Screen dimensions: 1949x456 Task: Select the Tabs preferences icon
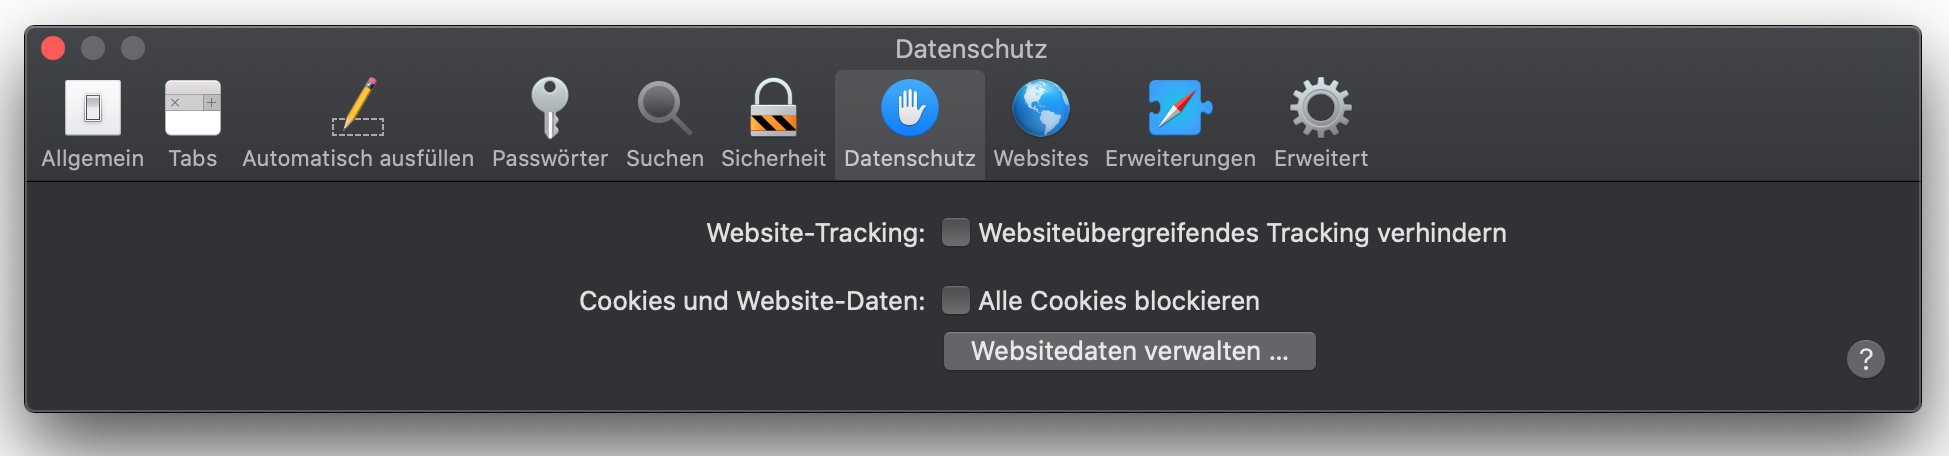(193, 108)
